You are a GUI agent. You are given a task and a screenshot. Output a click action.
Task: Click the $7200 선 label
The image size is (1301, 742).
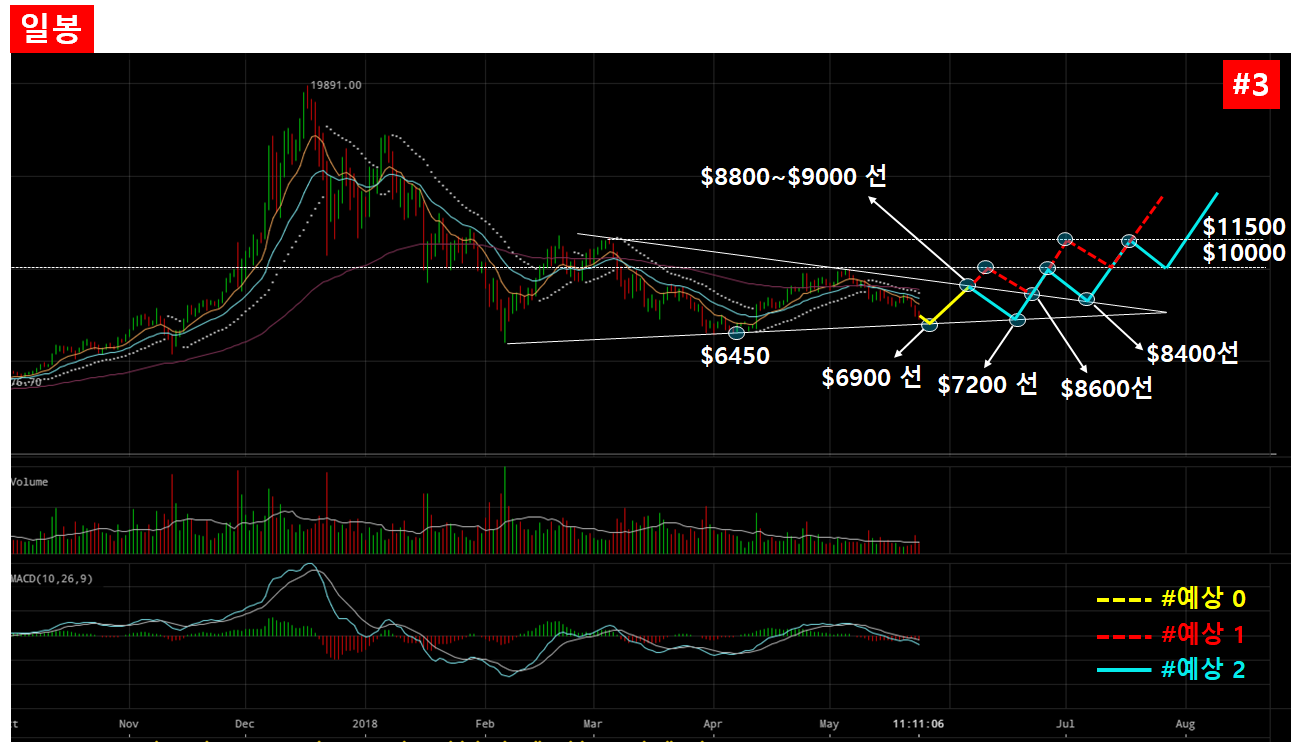[987, 384]
